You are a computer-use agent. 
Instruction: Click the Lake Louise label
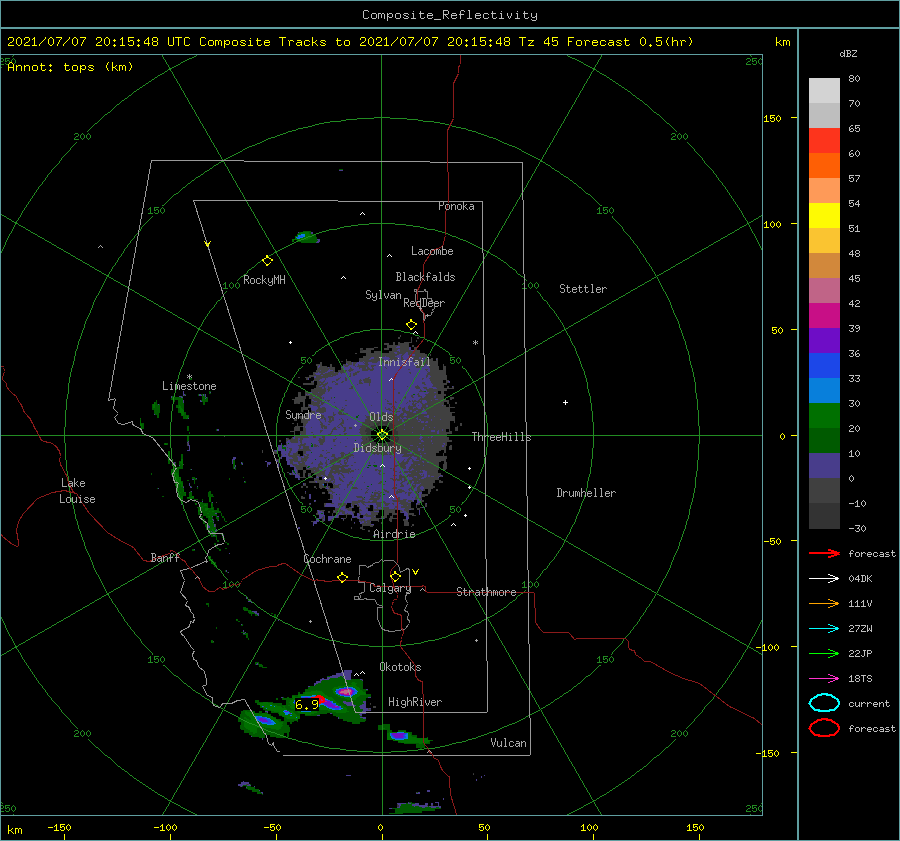tap(77, 491)
